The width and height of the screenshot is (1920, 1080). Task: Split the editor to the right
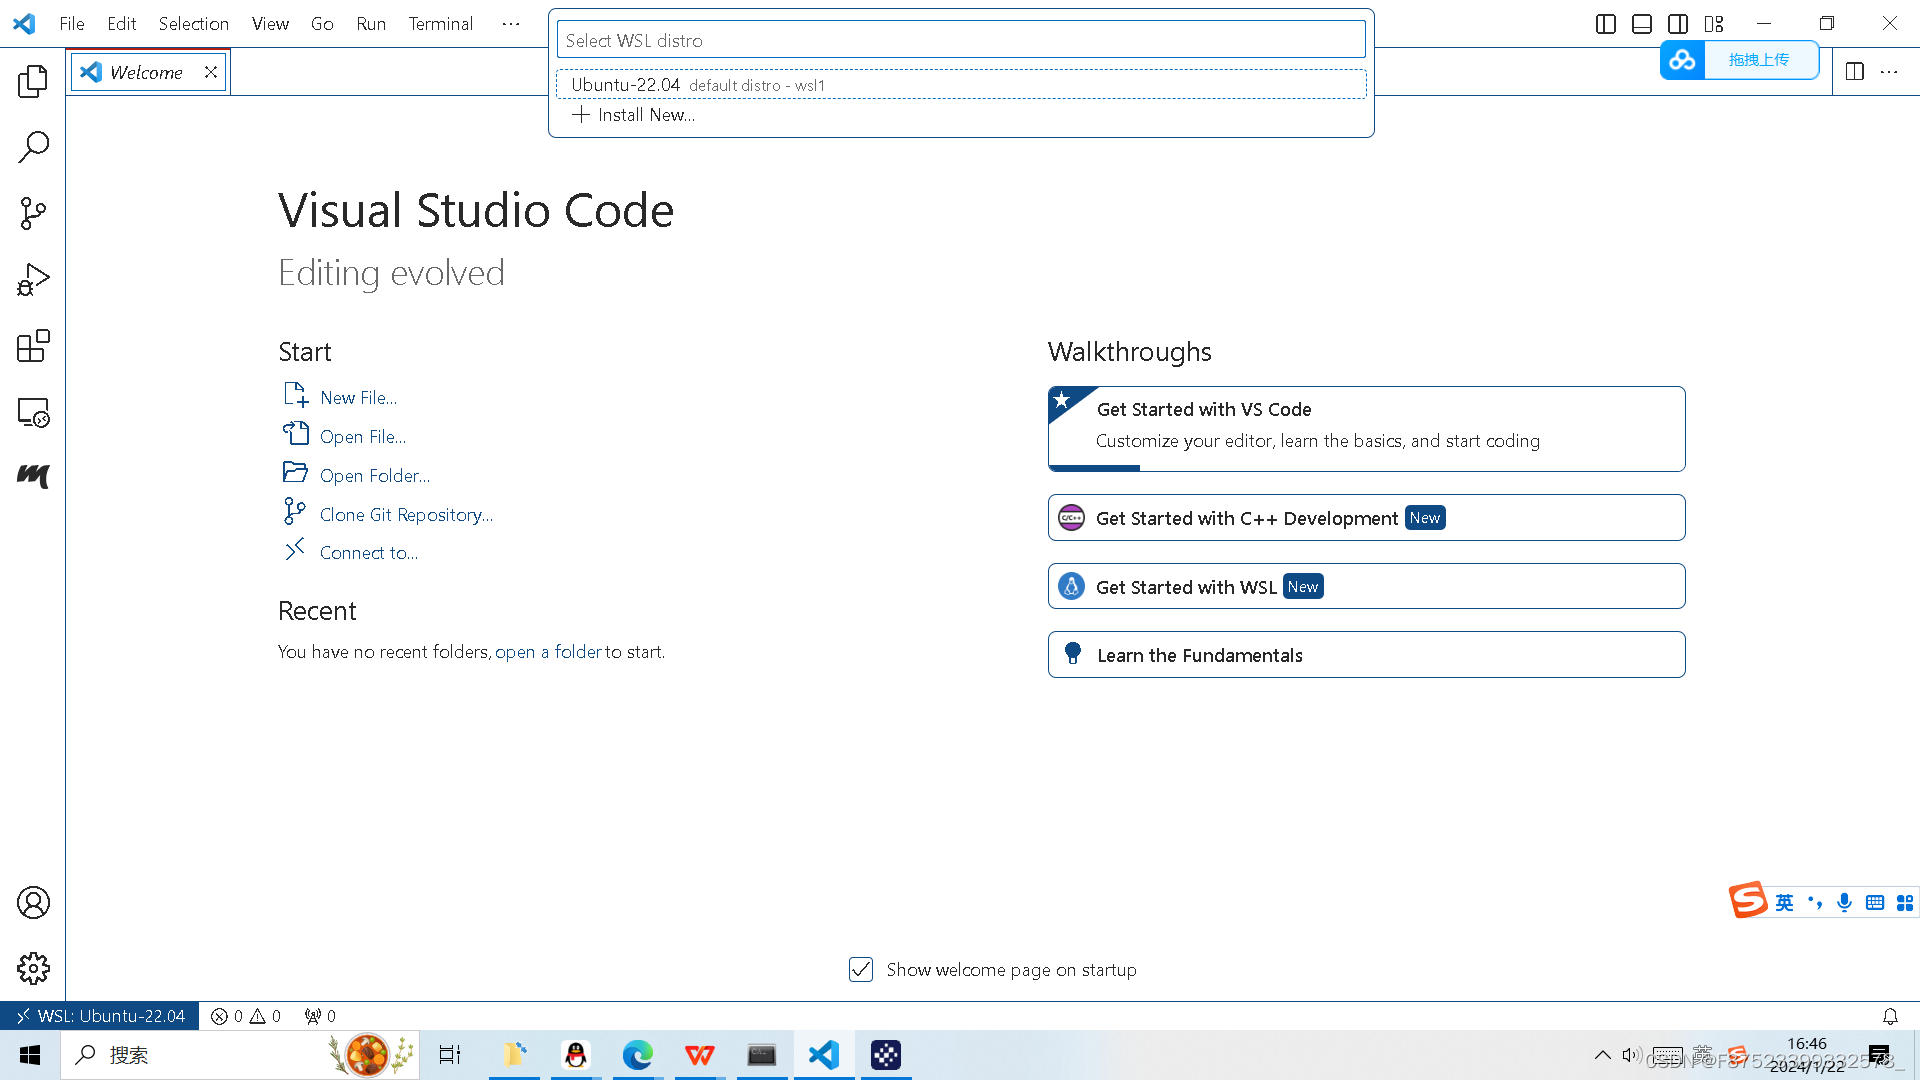coord(1855,72)
